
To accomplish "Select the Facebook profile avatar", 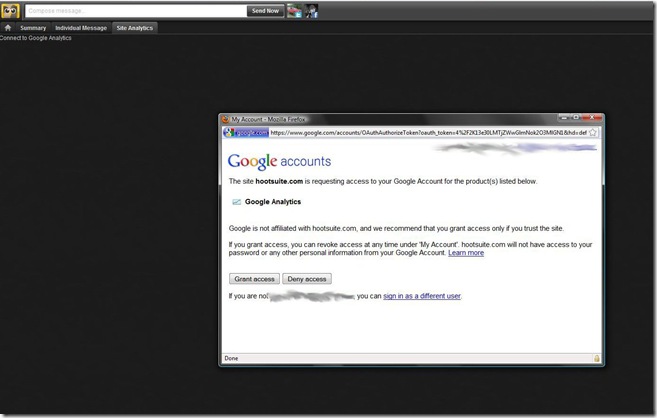I will tap(311, 11).
